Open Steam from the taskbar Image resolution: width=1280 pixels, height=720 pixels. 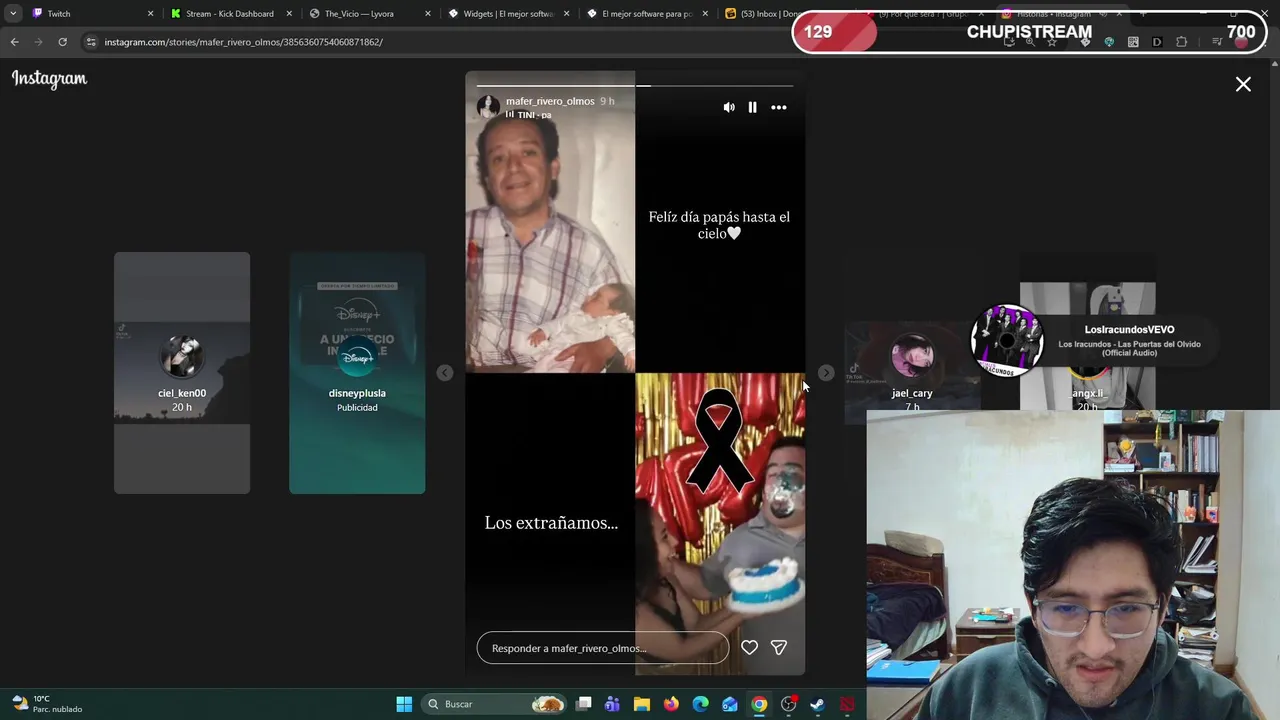tap(818, 704)
